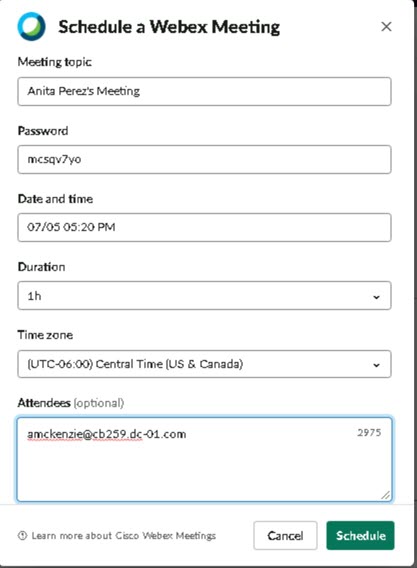The width and height of the screenshot is (417, 568).
Task: Click the Attendees (optional) label
Action: click(x=71, y=403)
